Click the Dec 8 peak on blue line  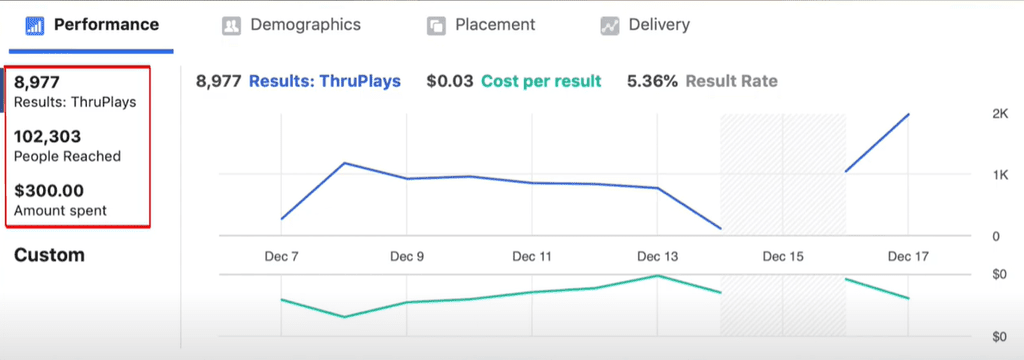(344, 163)
